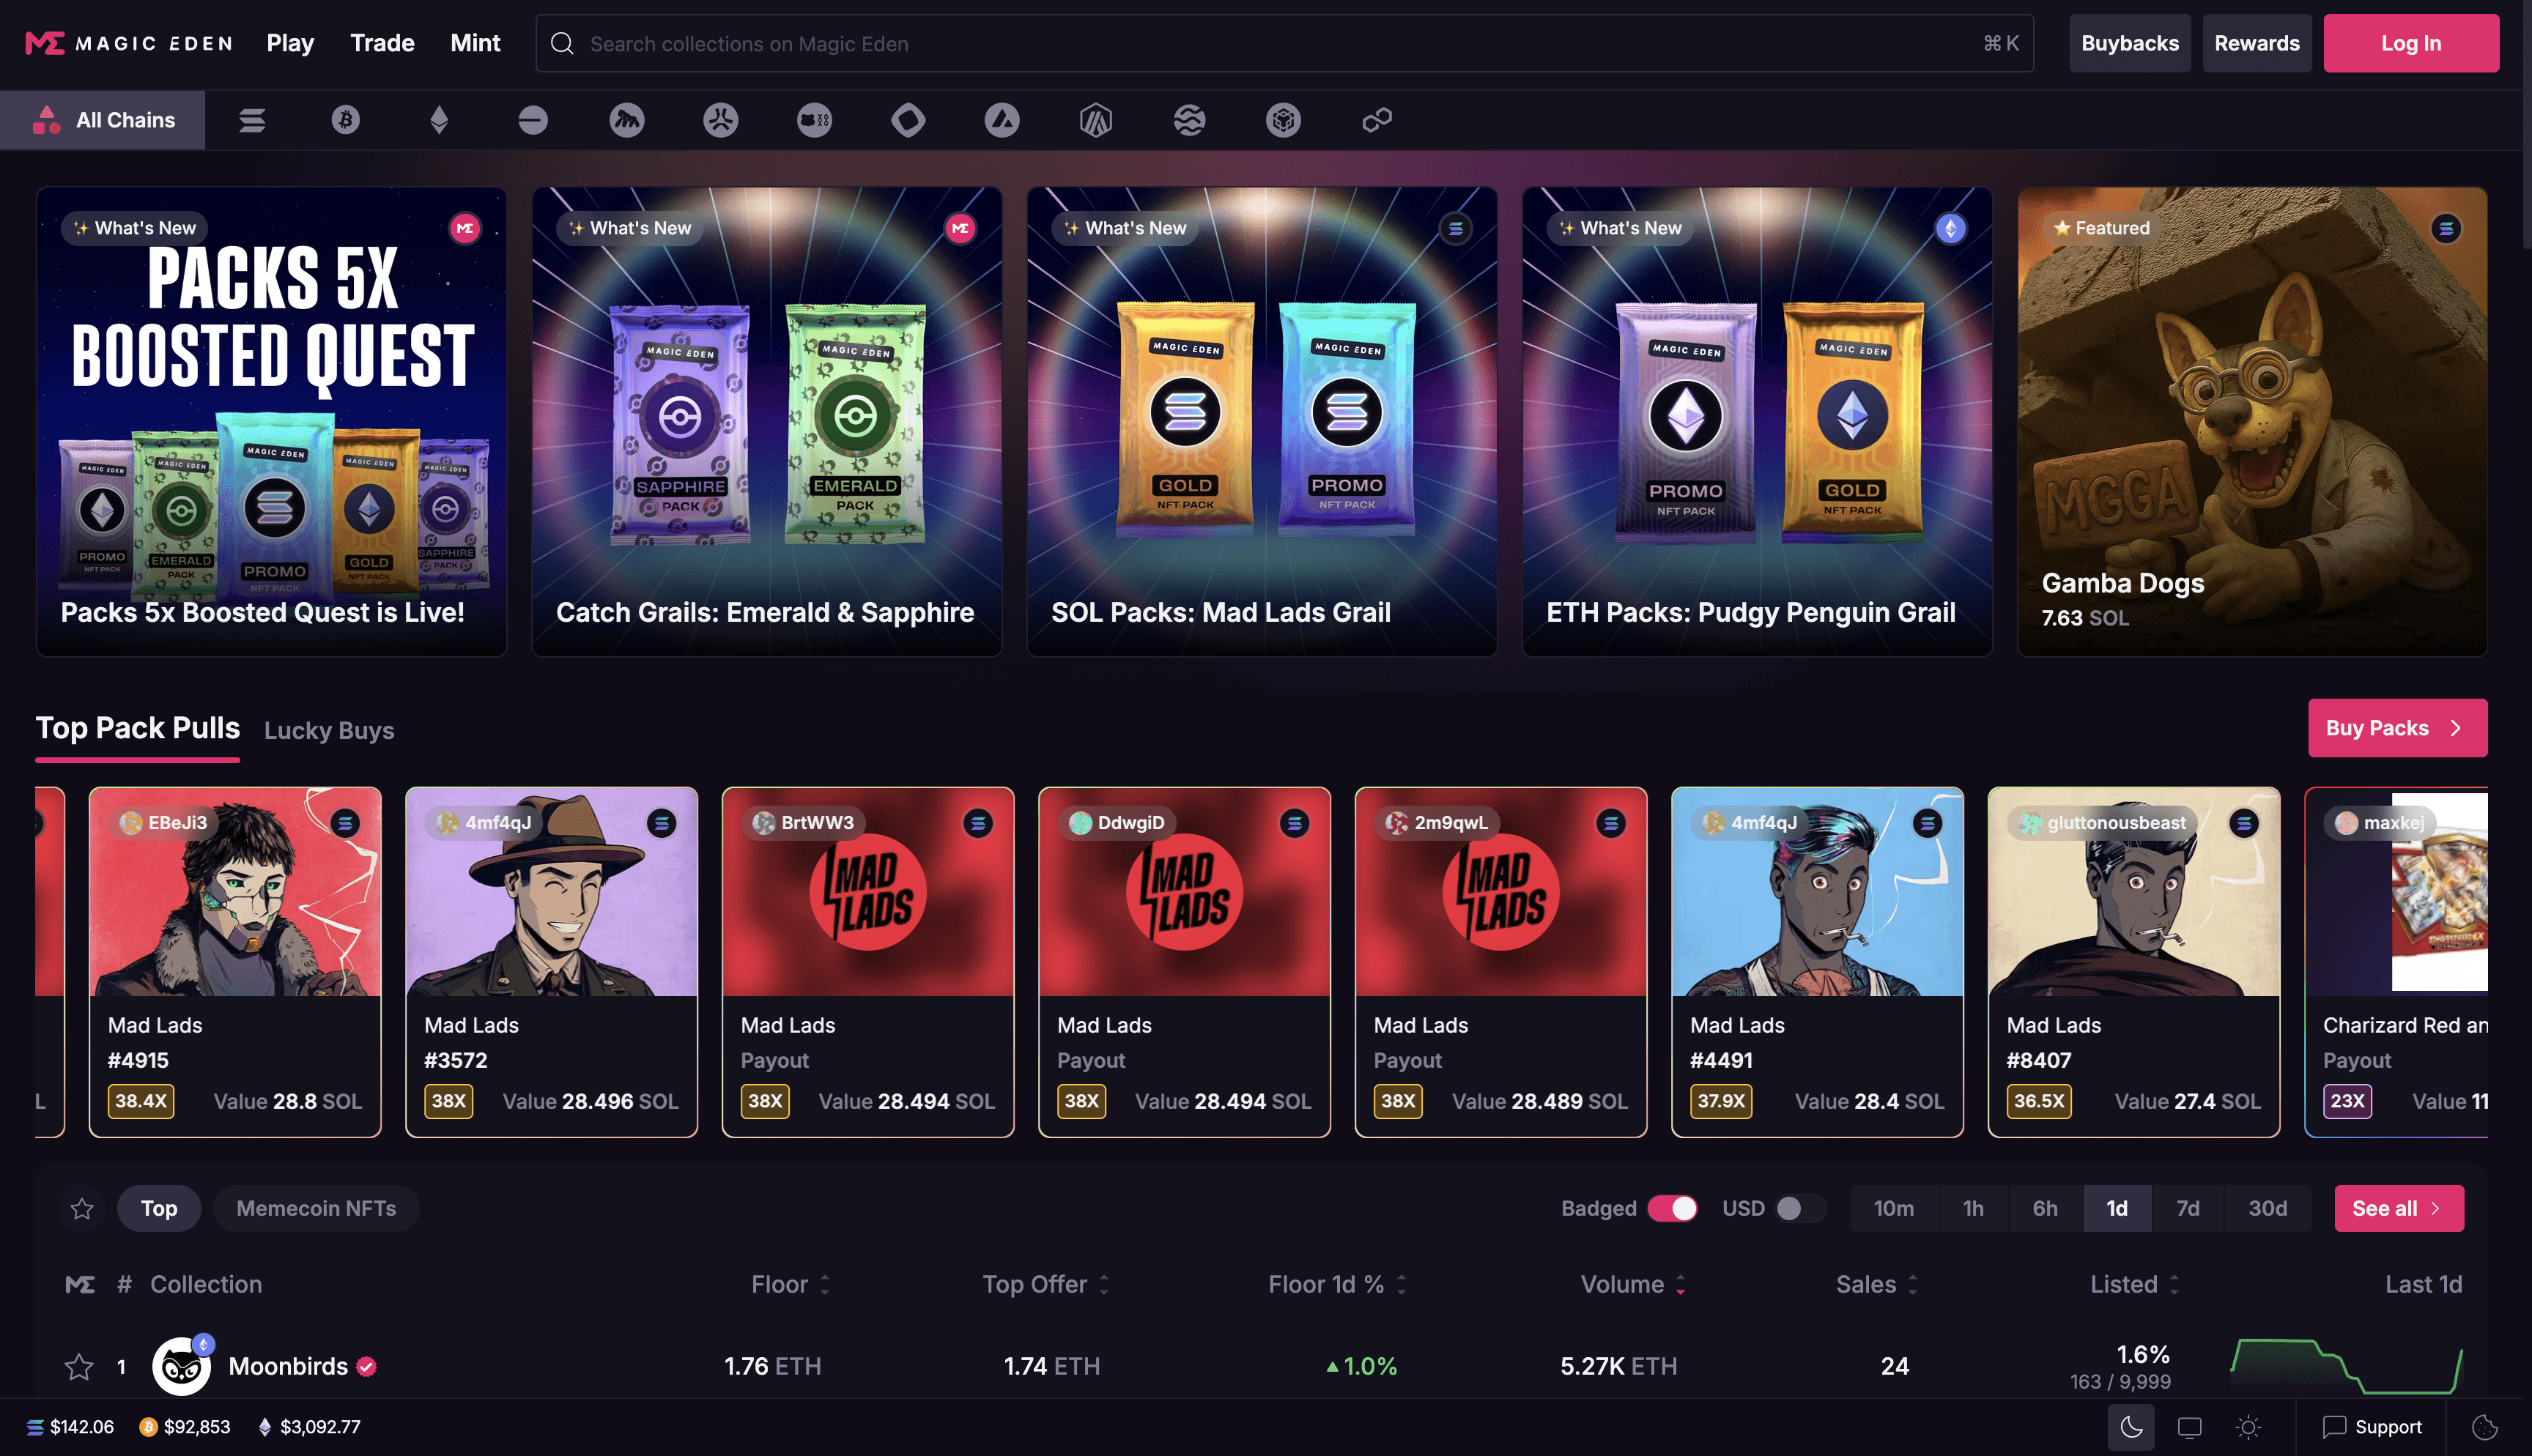Show watchlist star filter
Screen dimensions: 2532x1456
pos(82,1208)
